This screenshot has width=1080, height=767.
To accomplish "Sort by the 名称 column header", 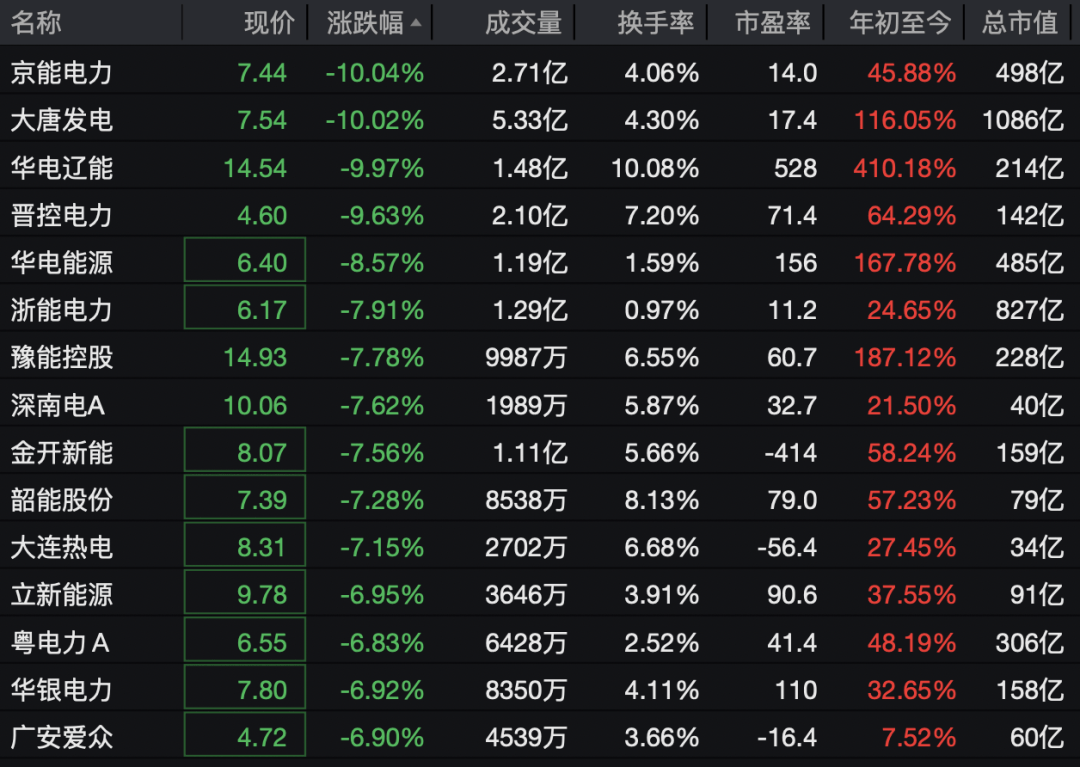I will tap(36, 23).
